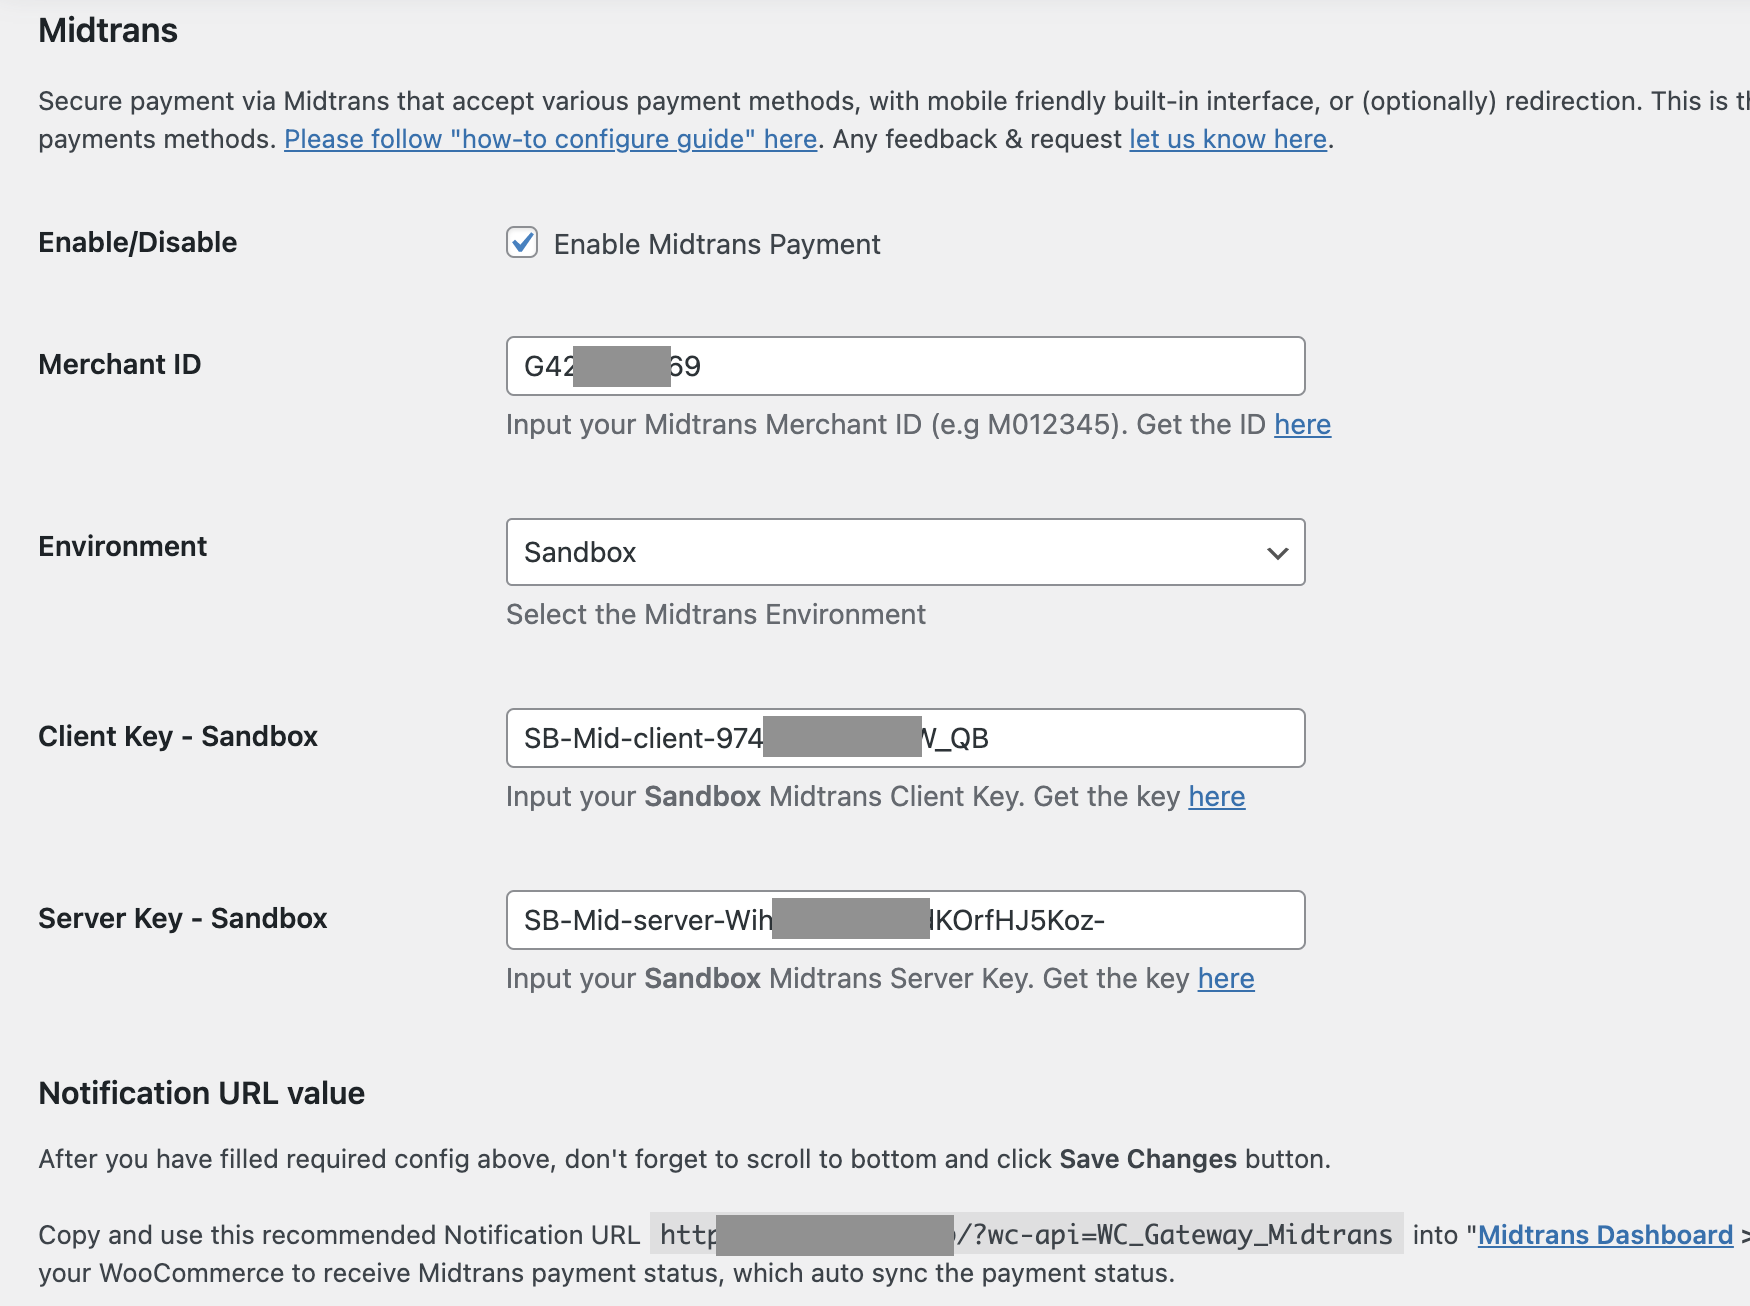The width and height of the screenshot is (1750, 1306).
Task: Click into the Merchant ID input field
Action: [905, 366]
